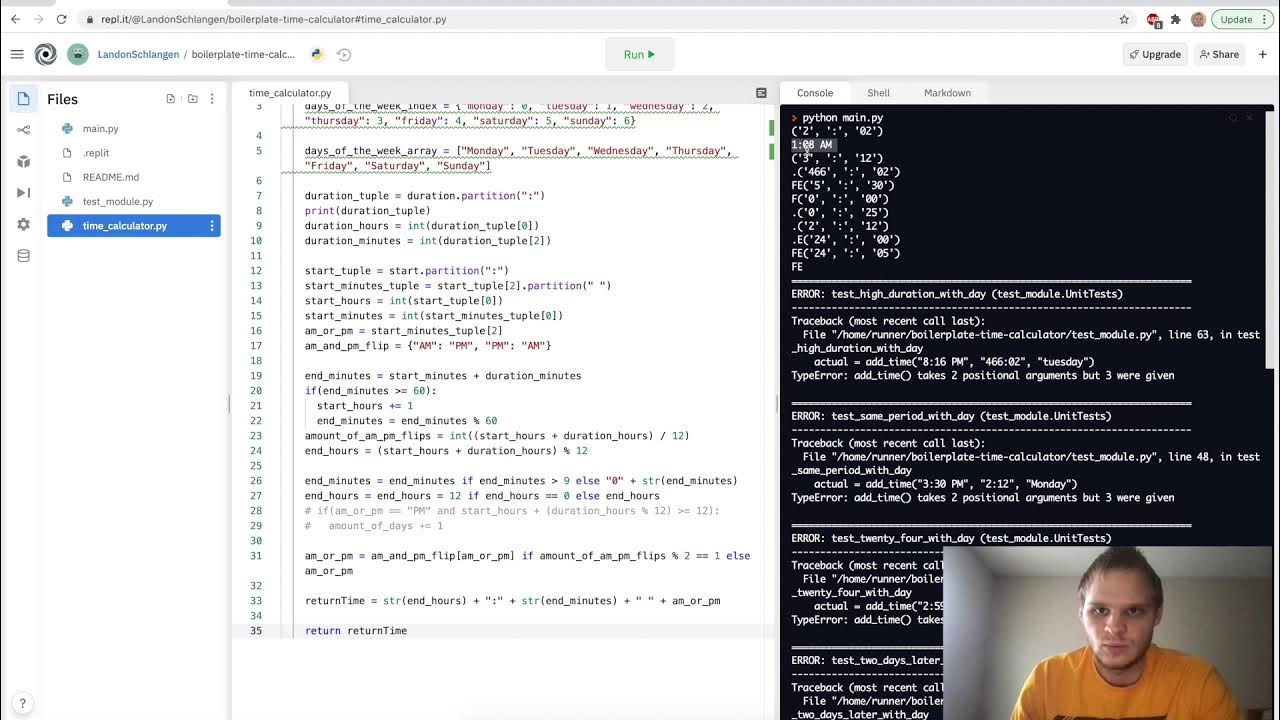Viewport: 1280px width, 720px height.
Task: Open the Chrome profile avatar
Action: [1198, 19]
